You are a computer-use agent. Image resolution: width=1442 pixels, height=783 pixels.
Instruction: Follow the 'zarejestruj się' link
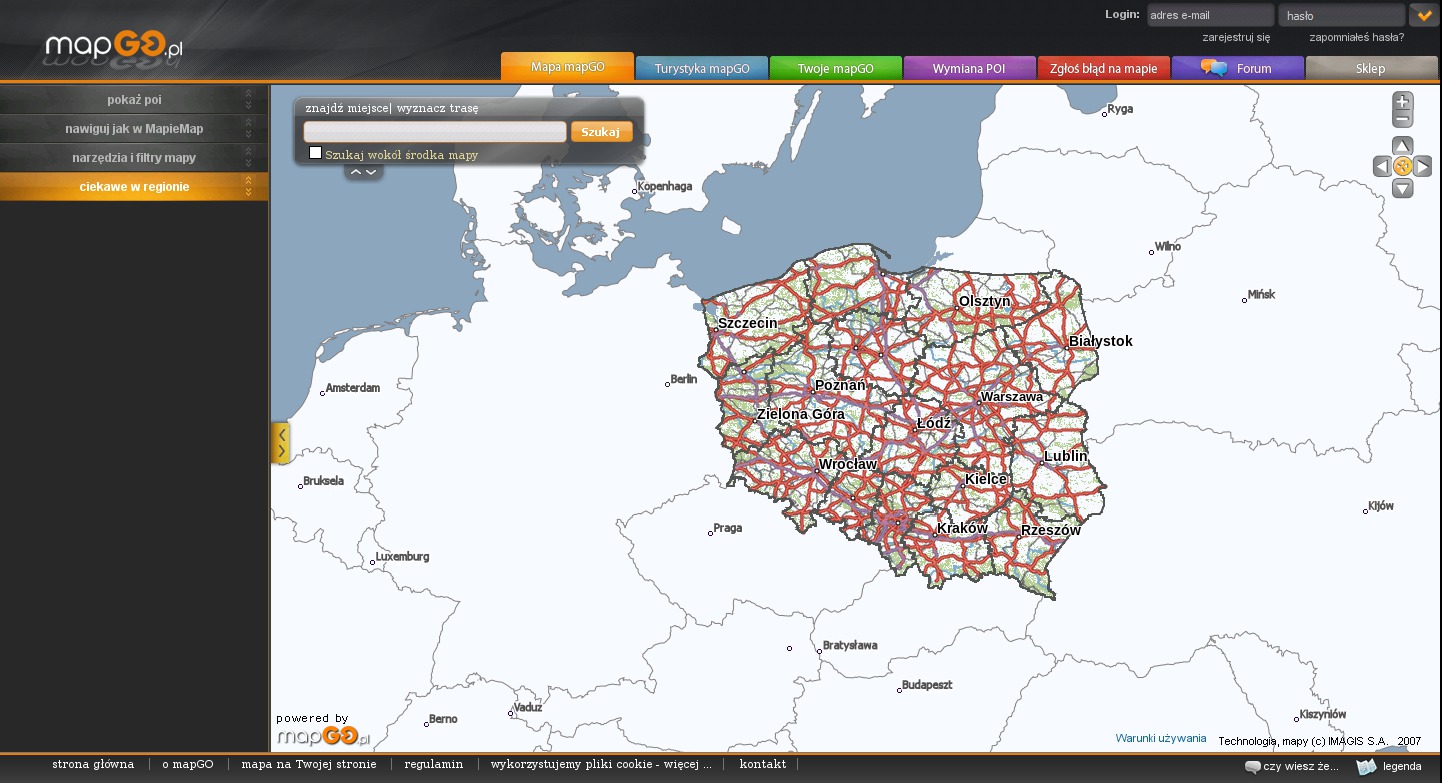[1236, 37]
